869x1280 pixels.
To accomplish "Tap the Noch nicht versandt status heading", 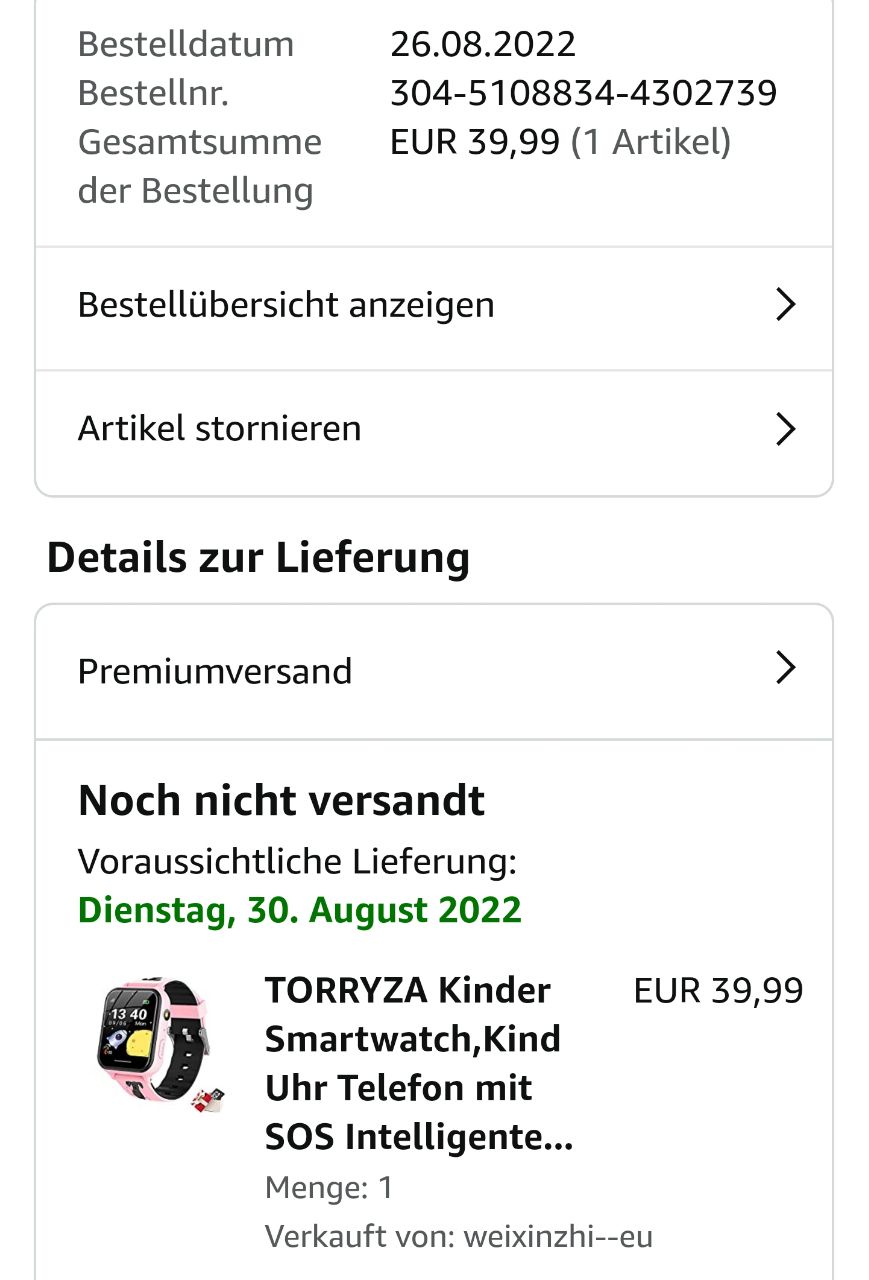I will (281, 800).
